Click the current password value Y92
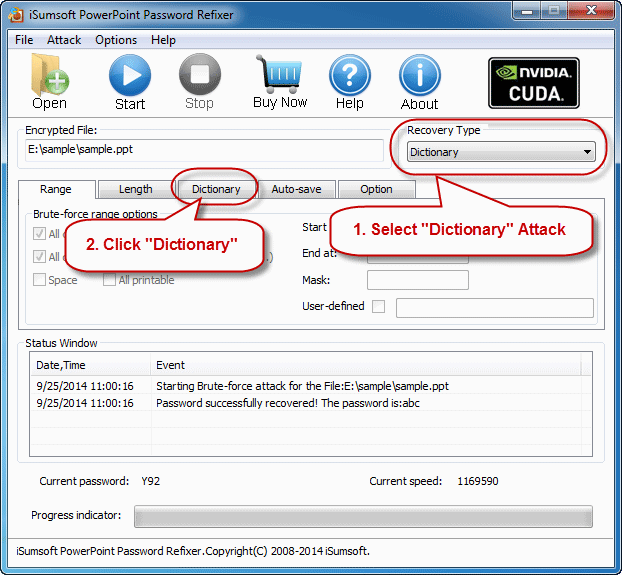The height and width of the screenshot is (575, 622). (151, 481)
